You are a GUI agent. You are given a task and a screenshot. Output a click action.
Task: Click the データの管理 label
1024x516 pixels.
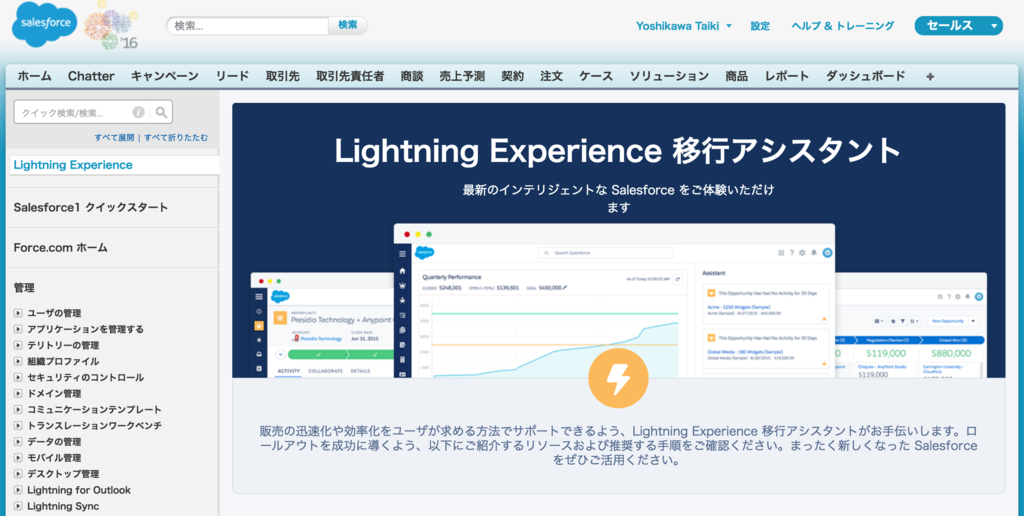coord(54,442)
